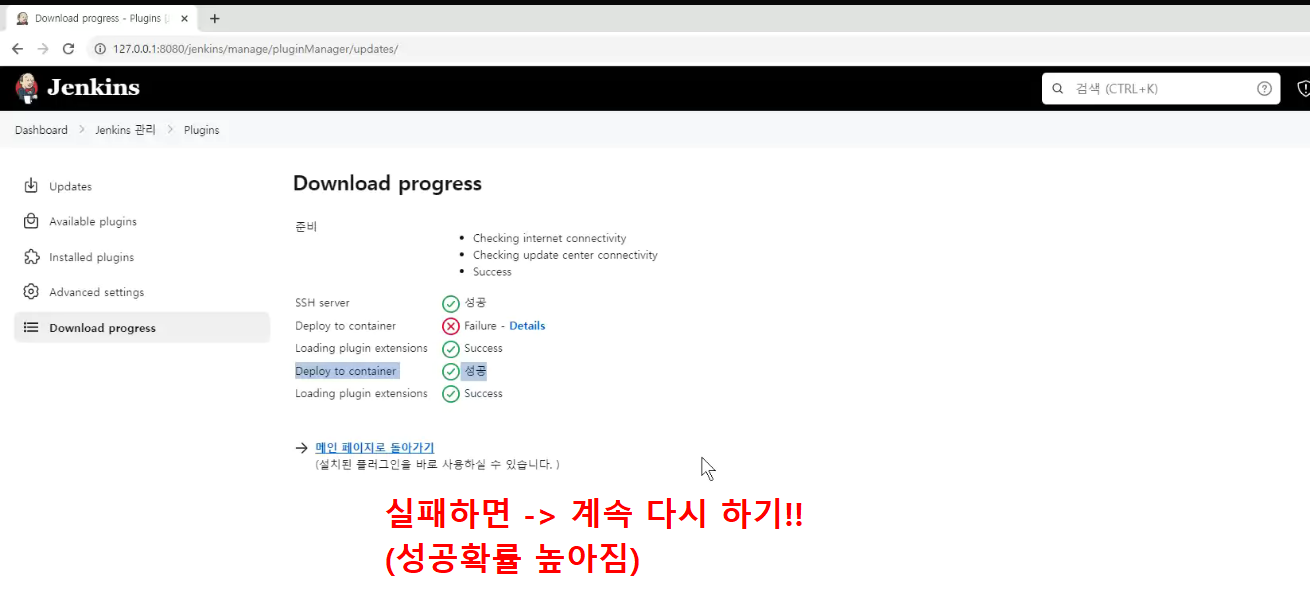Click the highlighted 성공 status text
The image size is (1310, 616).
475,371
